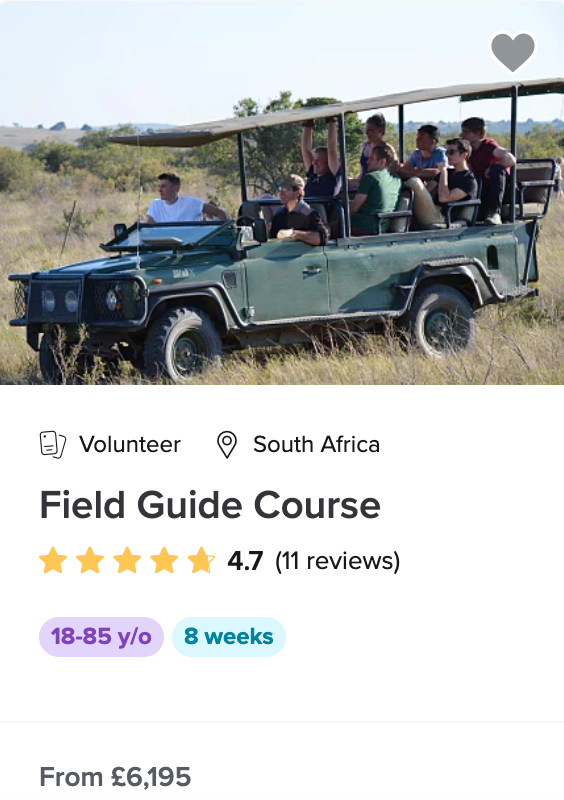Click the first rating star

pos(53,560)
